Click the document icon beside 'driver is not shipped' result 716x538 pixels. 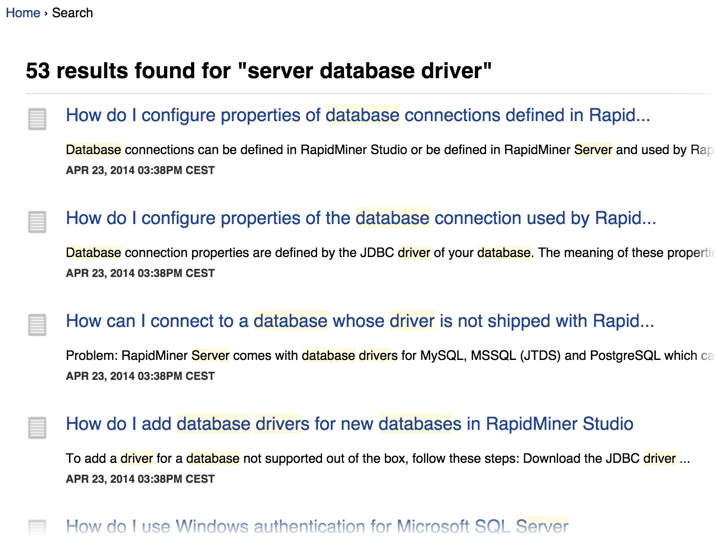pos(37,325)
